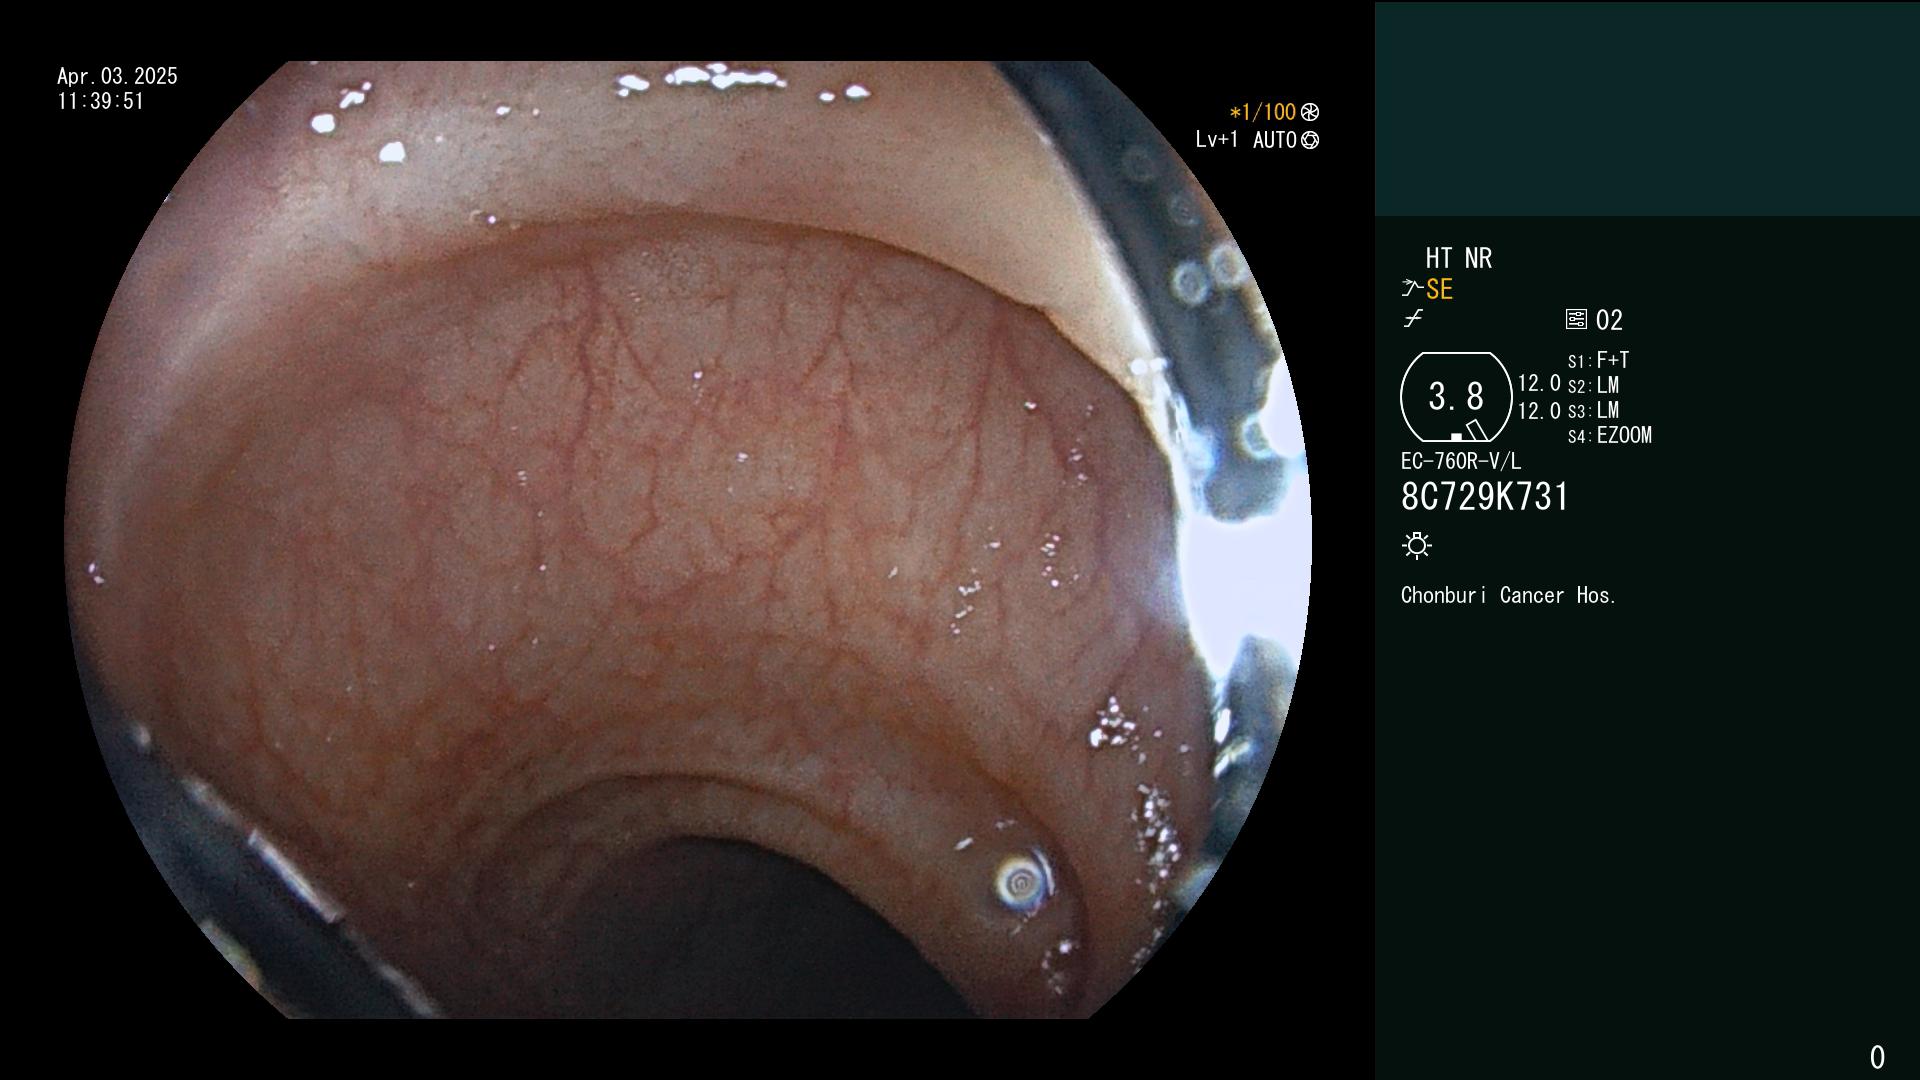Click the counter 0 at bottom right
1920x1080 pixels.
pos(1877,1057)
